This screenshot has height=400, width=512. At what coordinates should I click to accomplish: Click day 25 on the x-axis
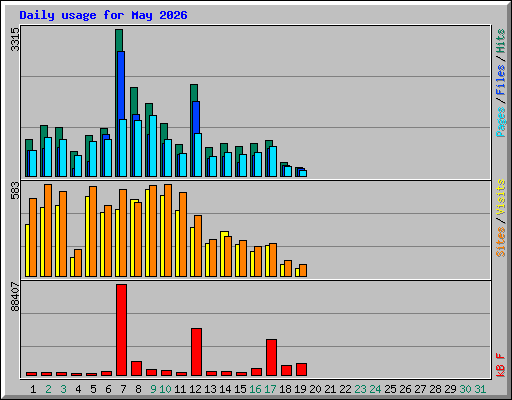390,389
